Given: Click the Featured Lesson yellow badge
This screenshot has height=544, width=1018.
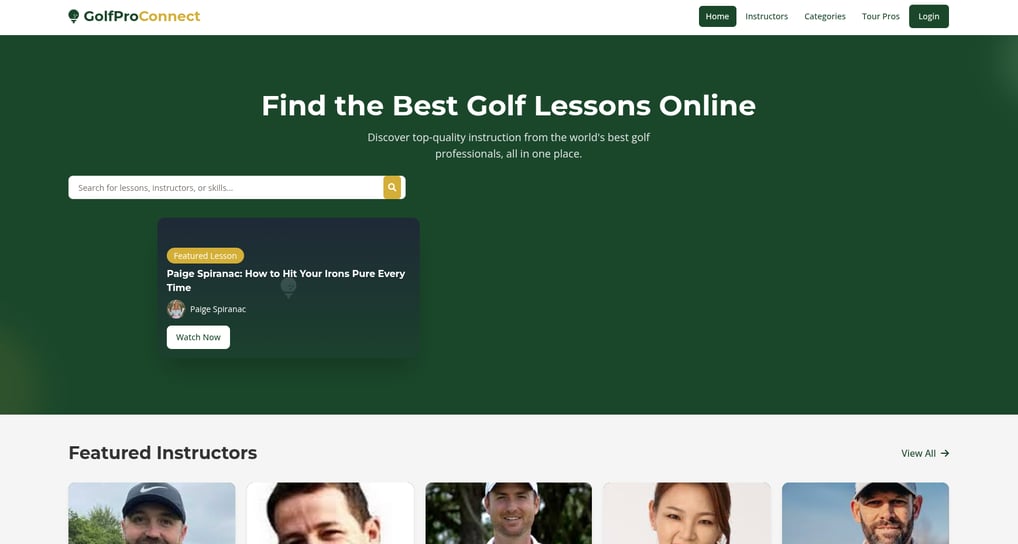Looking at the screenshot, I should [205, 256].
